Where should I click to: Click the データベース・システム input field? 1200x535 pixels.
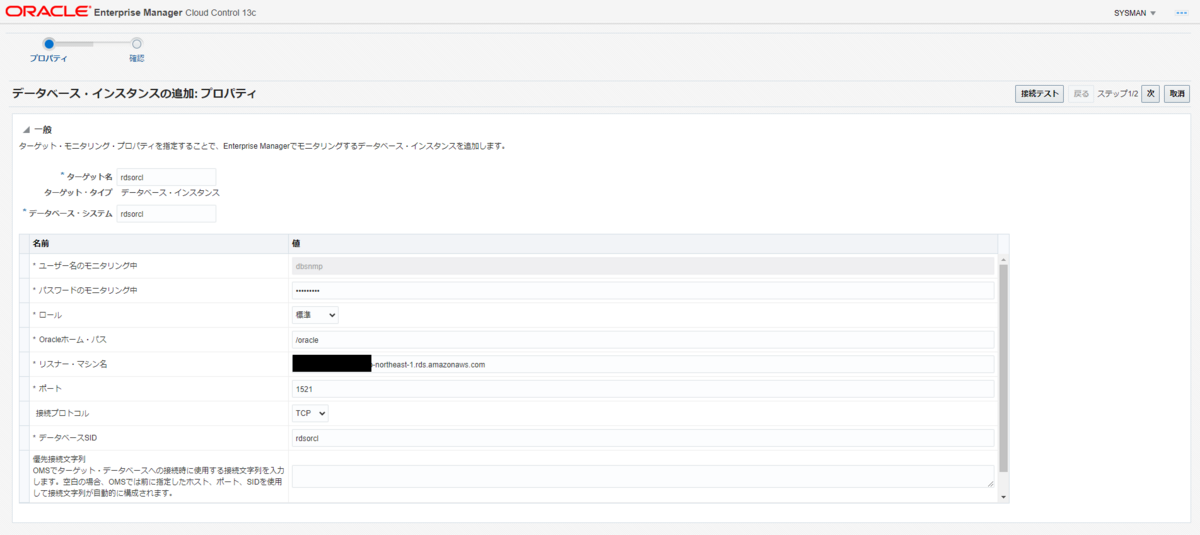pyautogui.click(x=166, y=213)
